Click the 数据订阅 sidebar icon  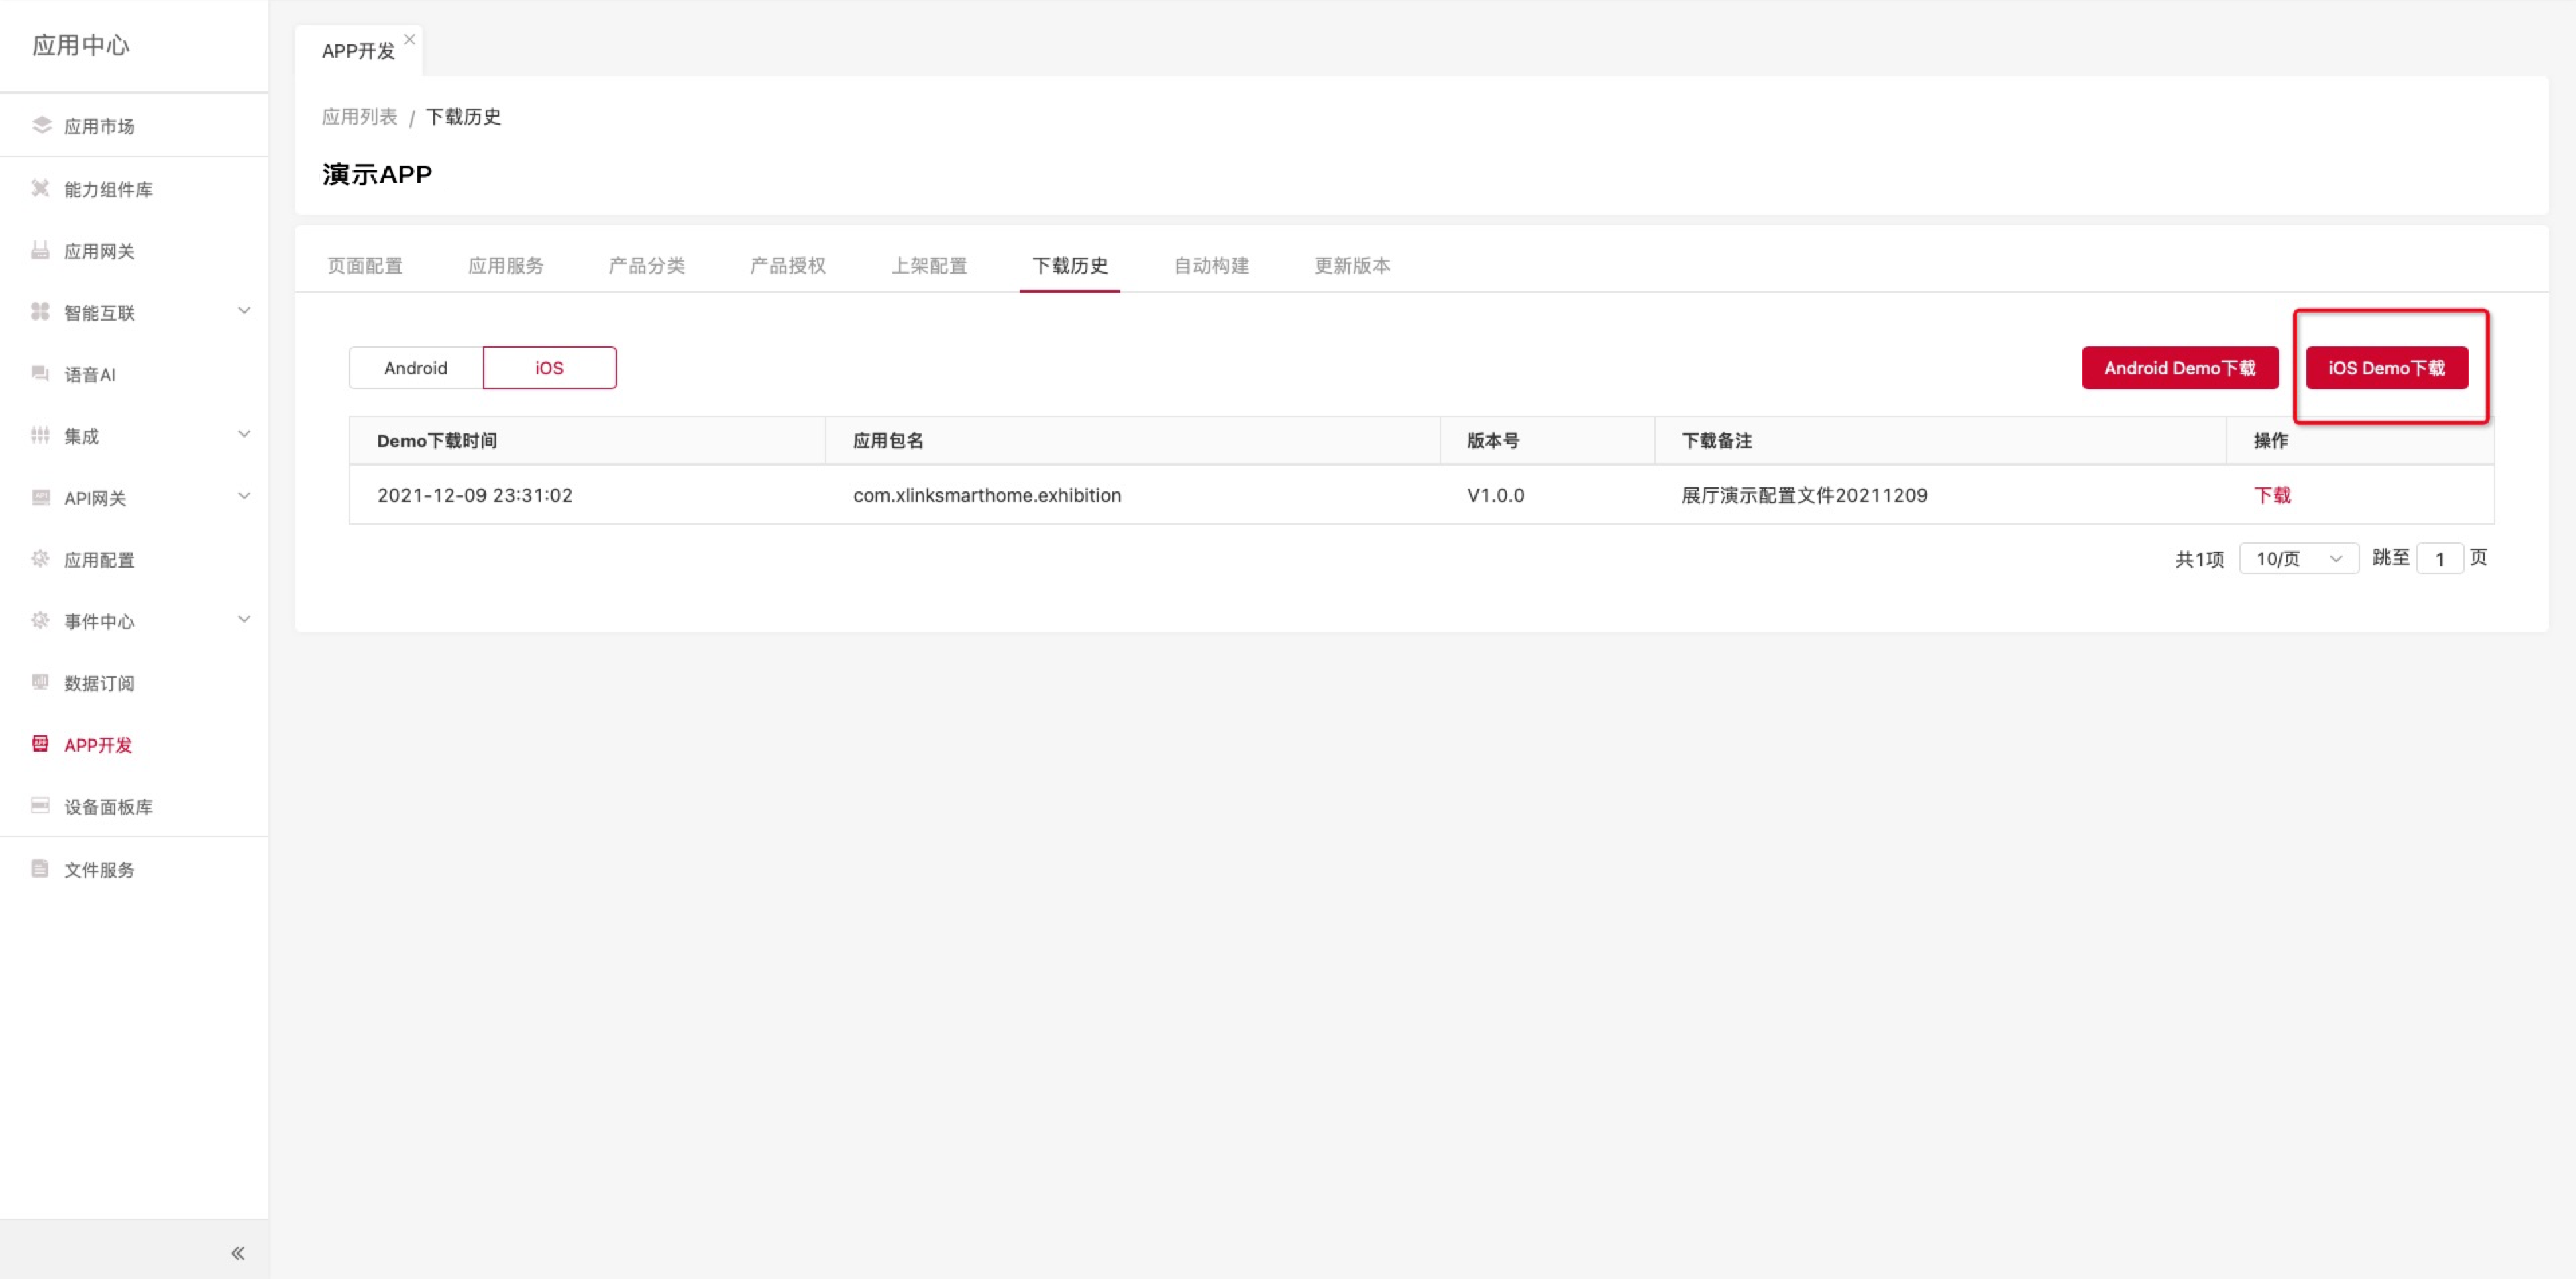coord(40,682)
